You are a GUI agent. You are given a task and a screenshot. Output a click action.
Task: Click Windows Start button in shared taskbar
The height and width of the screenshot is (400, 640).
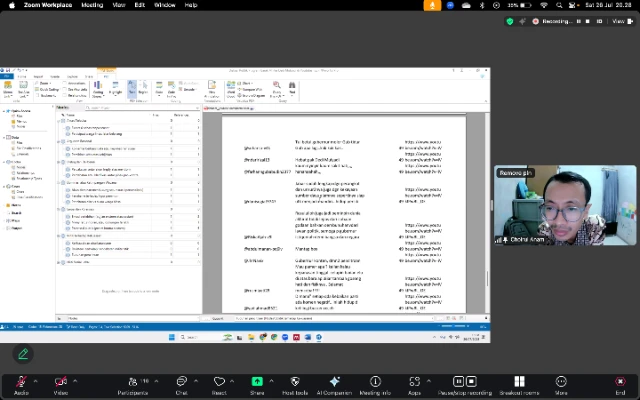tap(172, 337)
